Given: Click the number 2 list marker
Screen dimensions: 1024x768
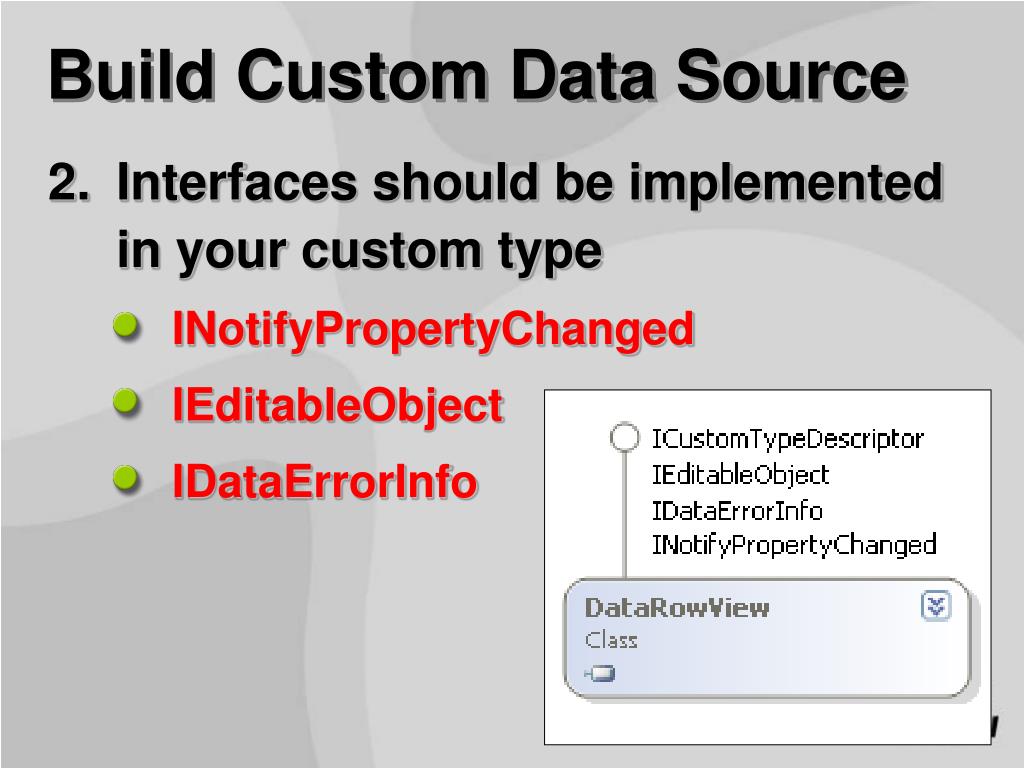Looking at the screenshot, I should (66, 184).
